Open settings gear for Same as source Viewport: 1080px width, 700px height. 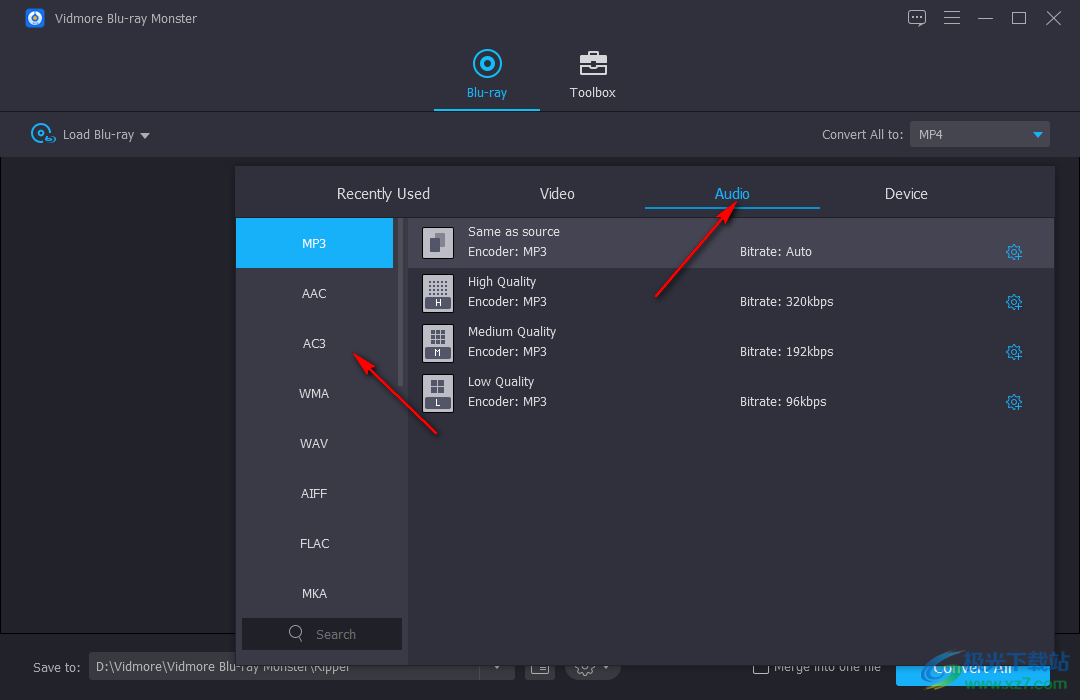1013,252
